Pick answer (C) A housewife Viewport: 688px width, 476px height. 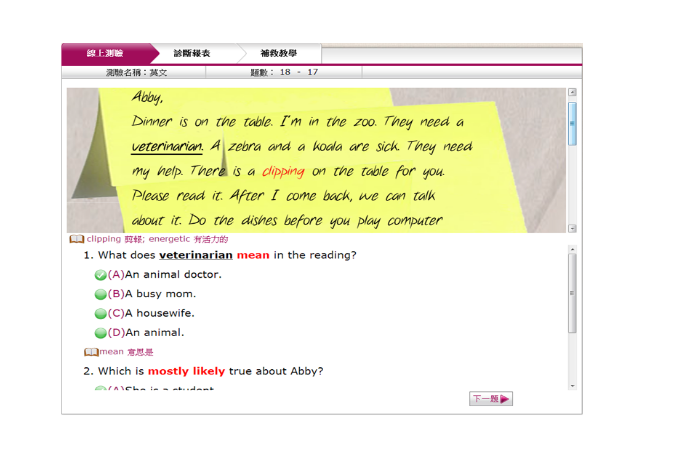click(101, 313)
